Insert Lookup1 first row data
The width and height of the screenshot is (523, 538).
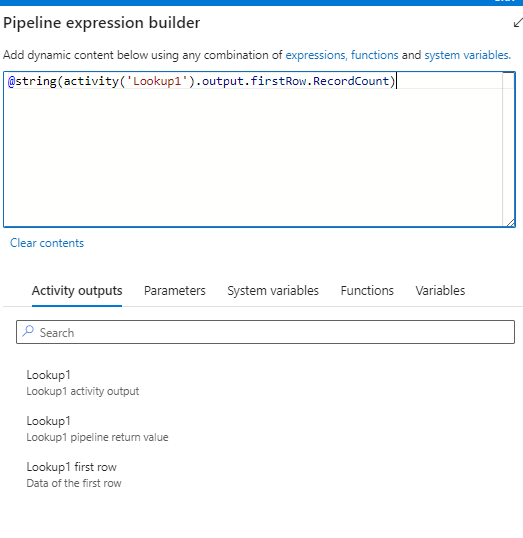tap(74, 475)
